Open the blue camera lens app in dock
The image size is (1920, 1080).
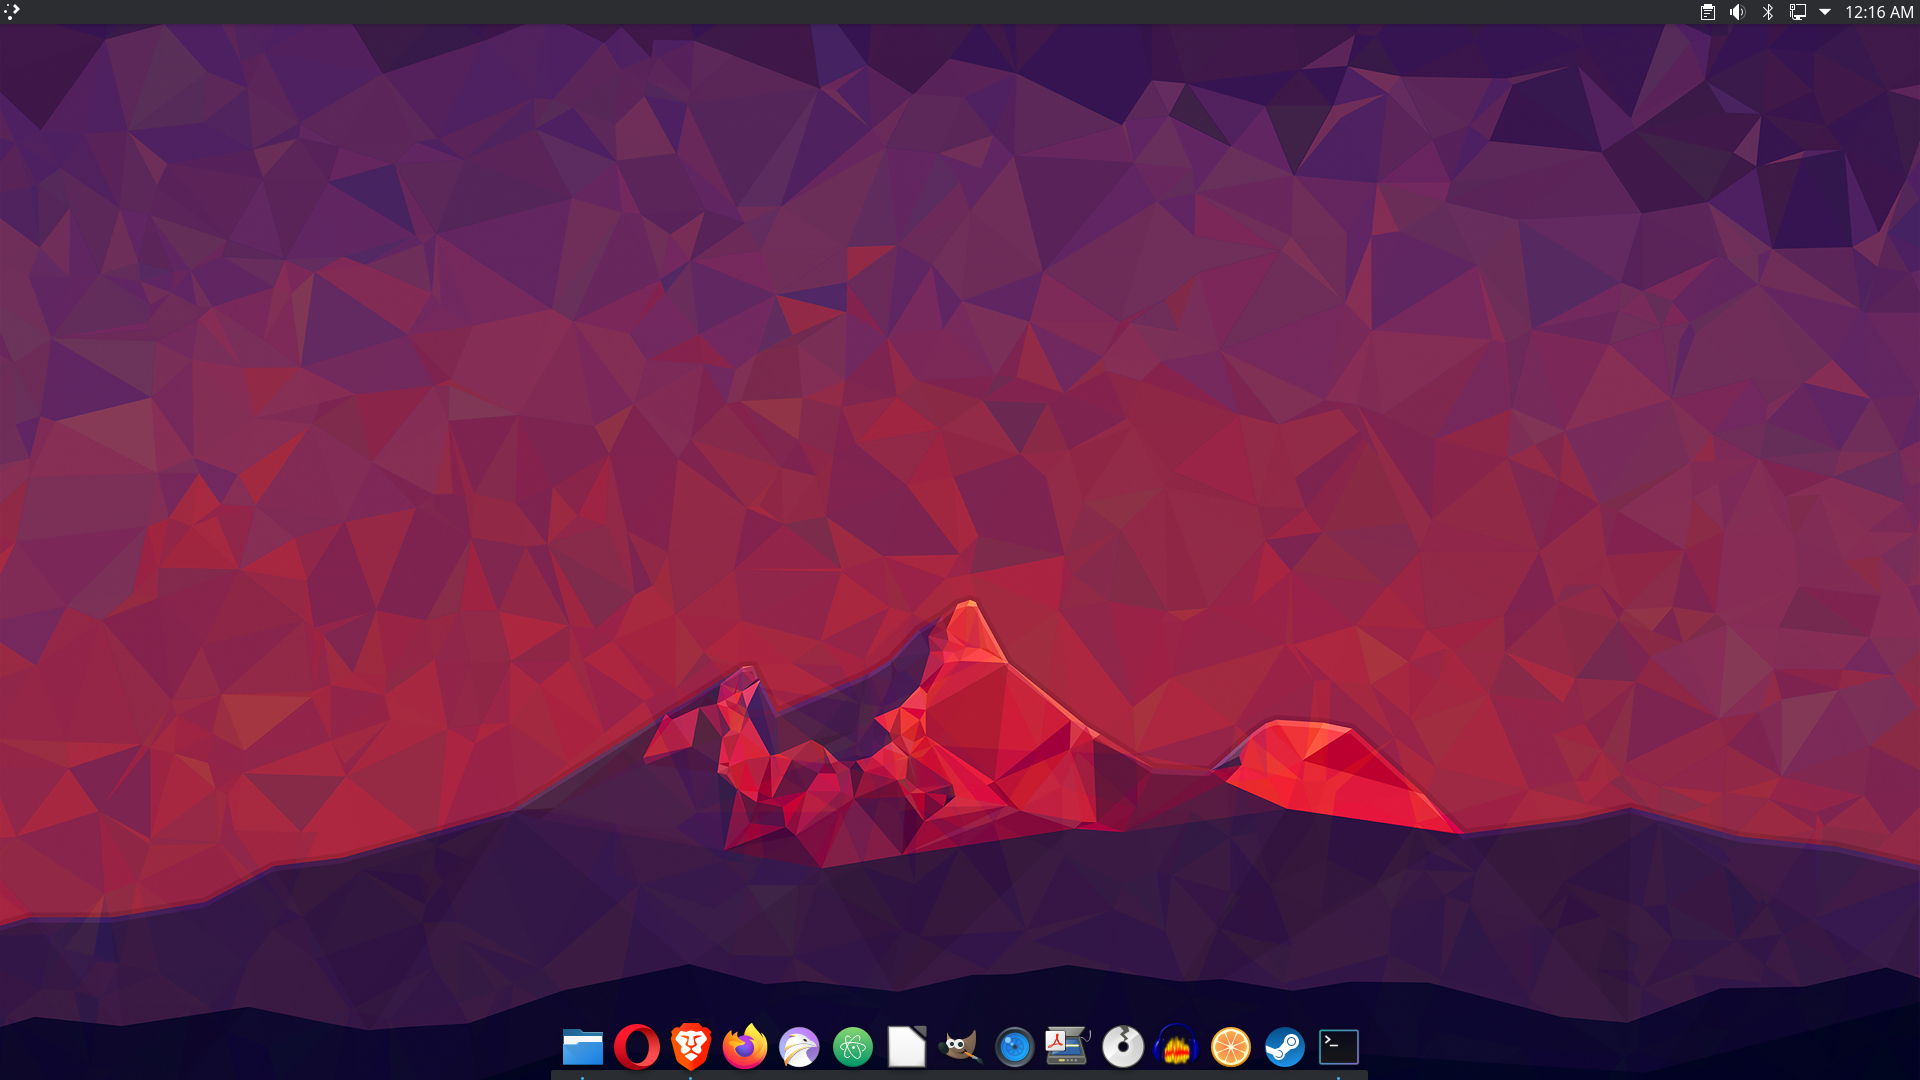[x=1015, y=1047]
